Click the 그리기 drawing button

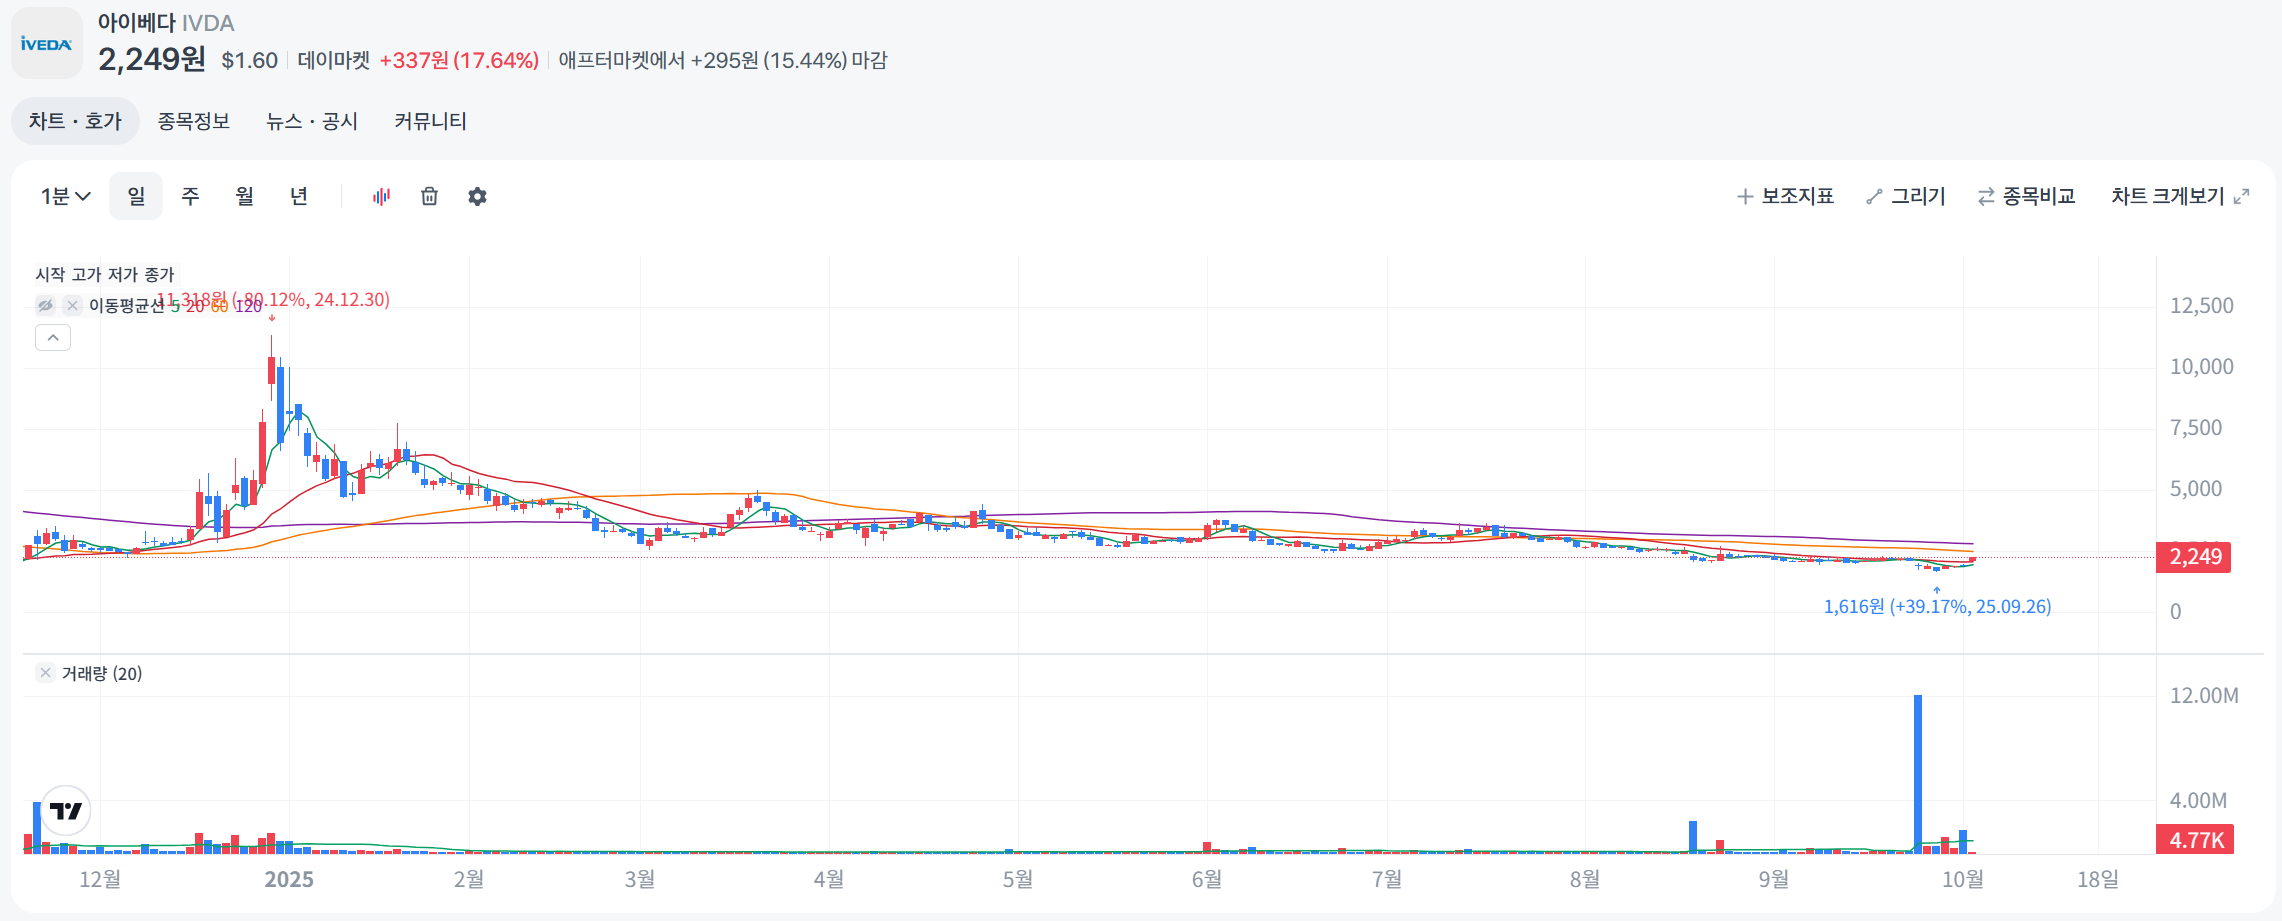pos(1906,196)
